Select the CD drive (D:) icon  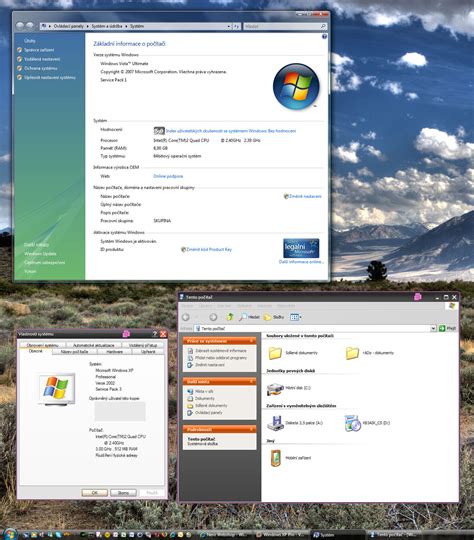[x=352, y=423]
